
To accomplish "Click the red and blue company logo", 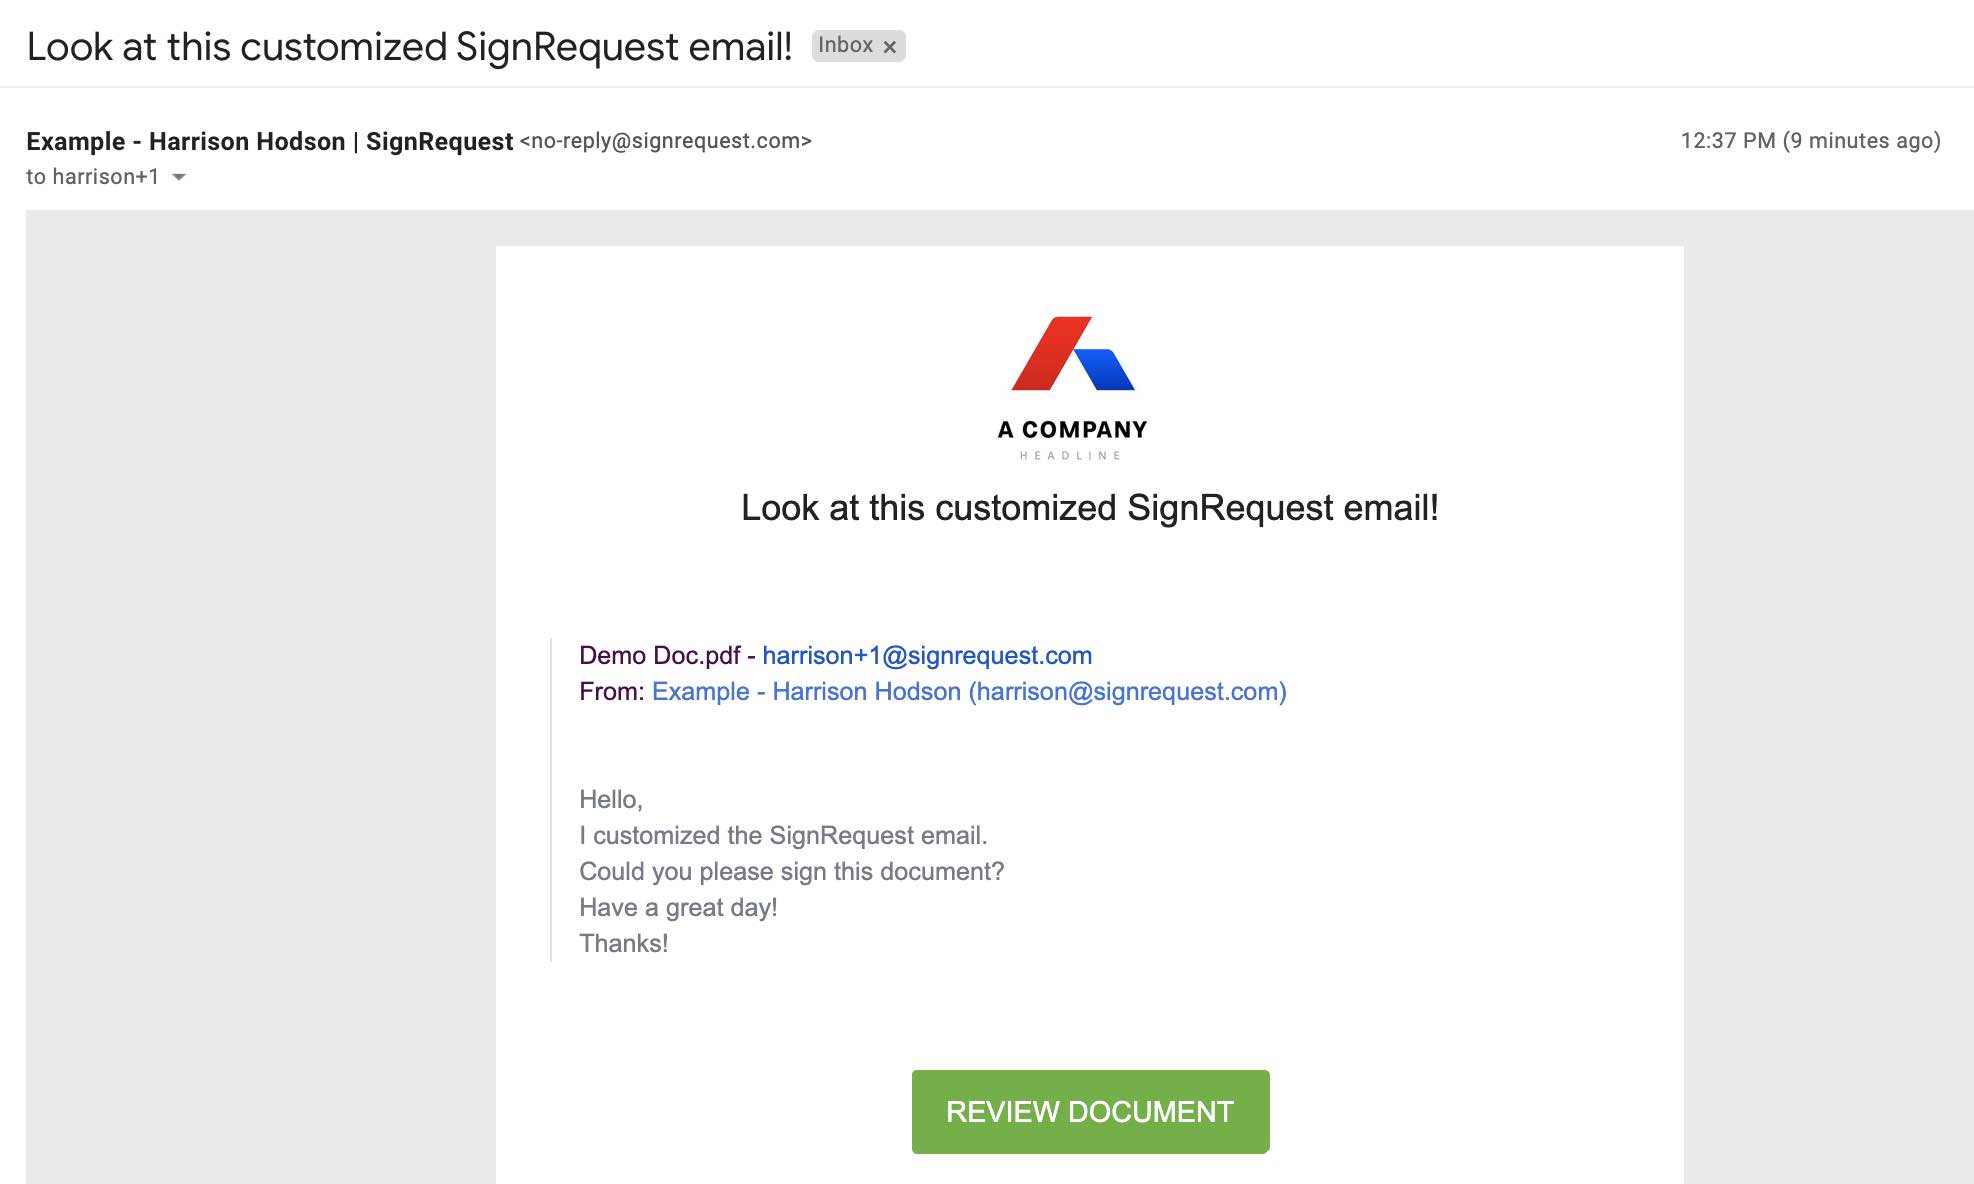I will point(1073,353).
